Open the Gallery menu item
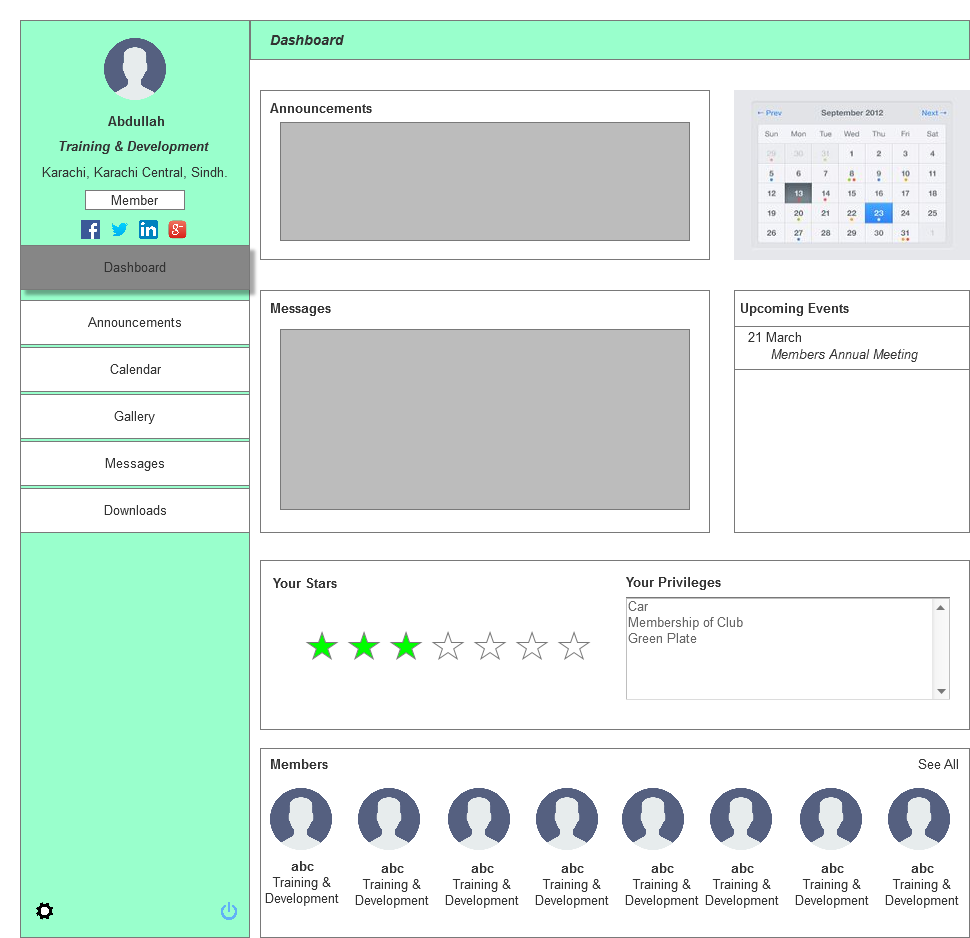 (x=135, y=417)
